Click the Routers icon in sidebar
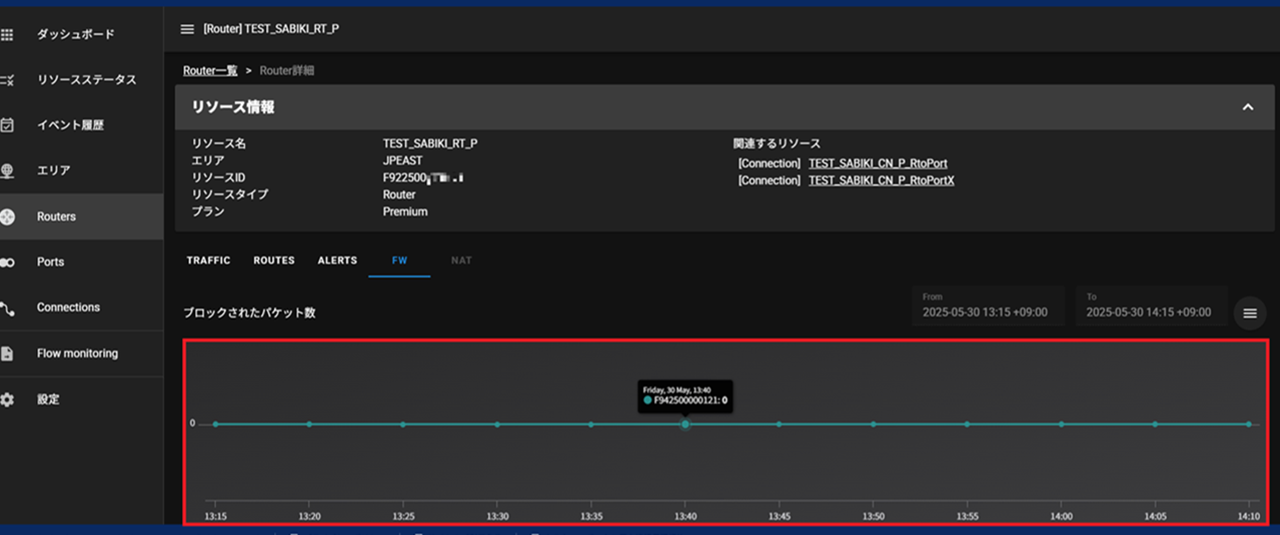Screen dimensions: 1280x535 click(7, 217)
